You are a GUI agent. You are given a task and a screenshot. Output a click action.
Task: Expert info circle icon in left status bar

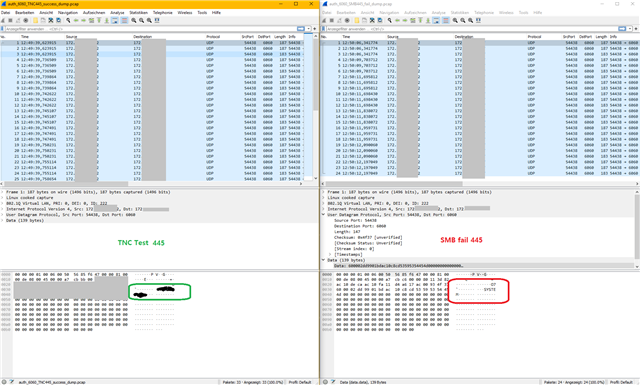point(4,382)
